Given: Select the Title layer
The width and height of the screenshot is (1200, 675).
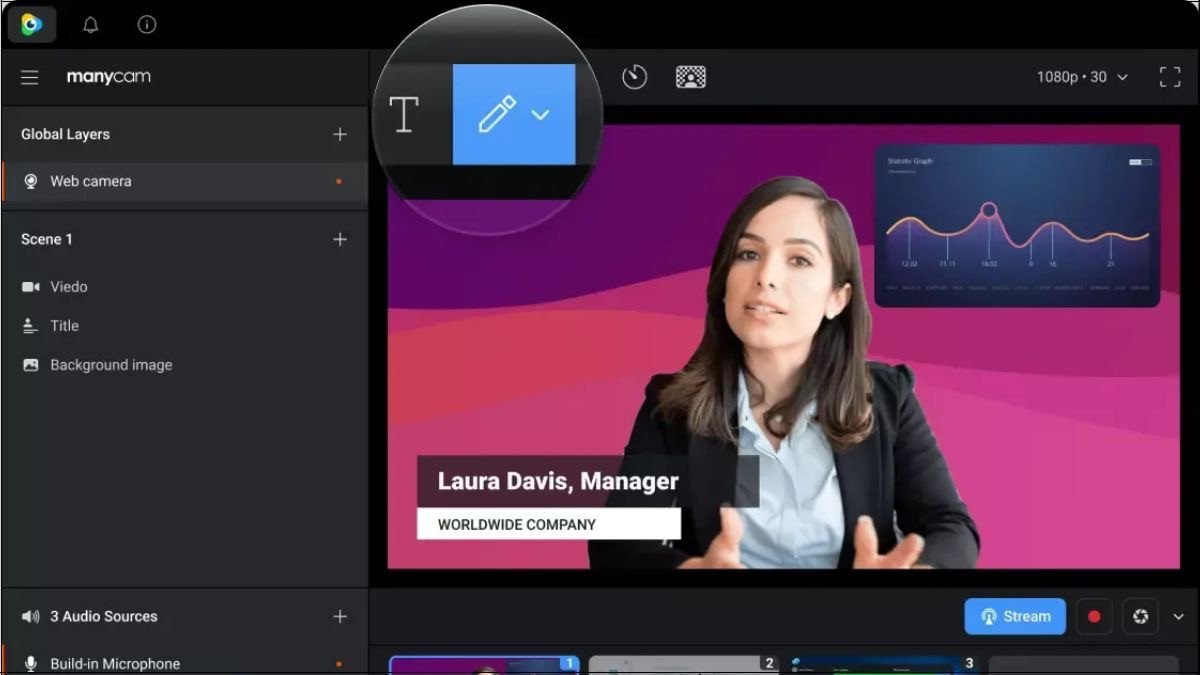Looking at the screenshot, I should point(65,326).
